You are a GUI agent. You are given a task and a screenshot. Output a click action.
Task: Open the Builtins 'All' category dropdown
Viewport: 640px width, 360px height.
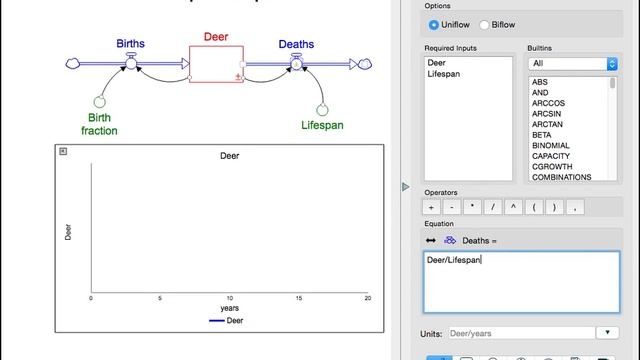pyautogui.click(x=573, y=64)
